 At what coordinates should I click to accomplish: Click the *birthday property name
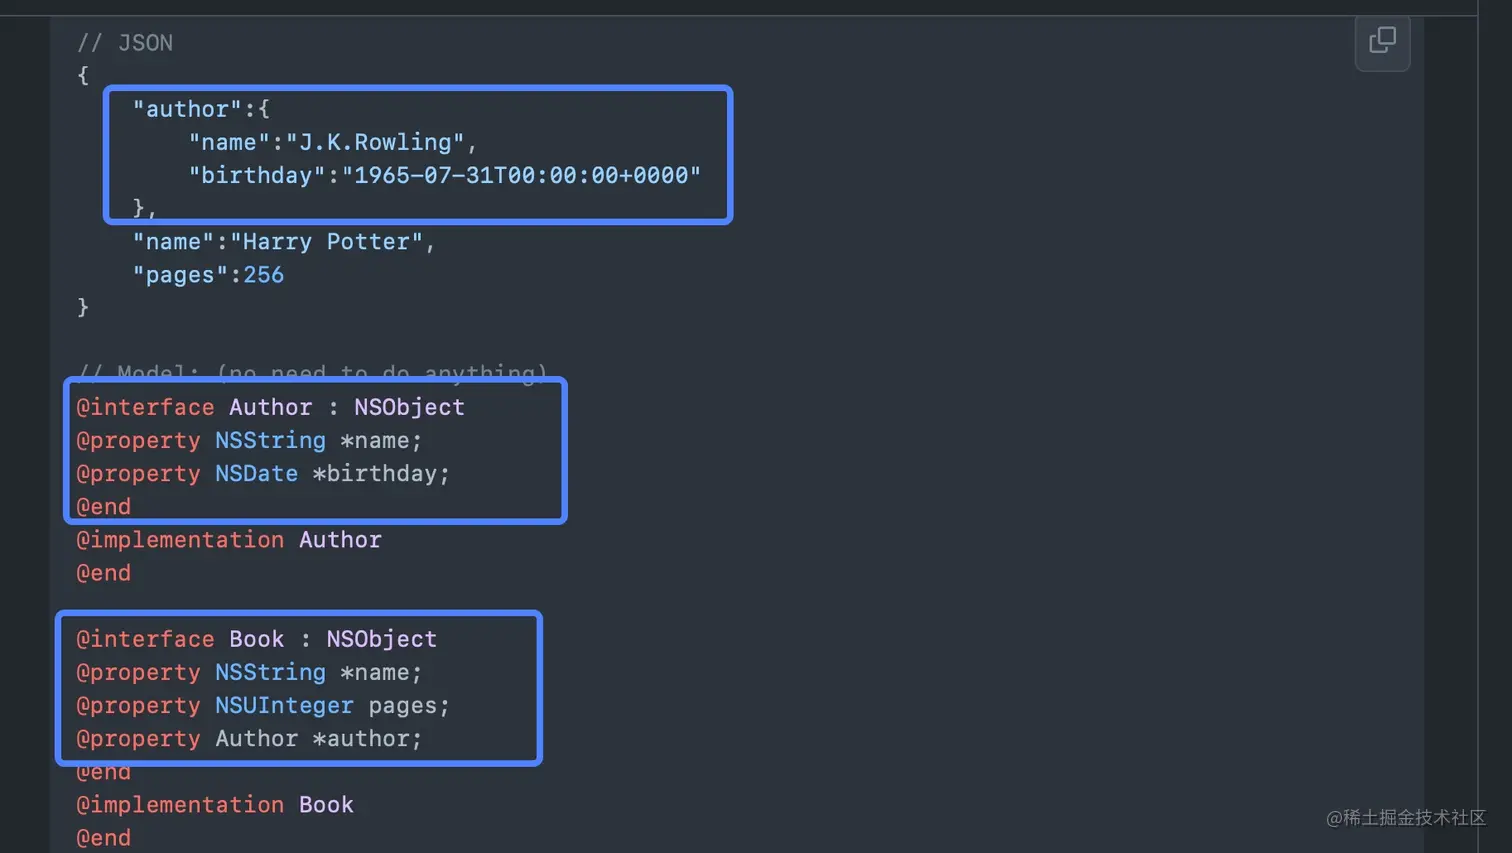point(381,473)
